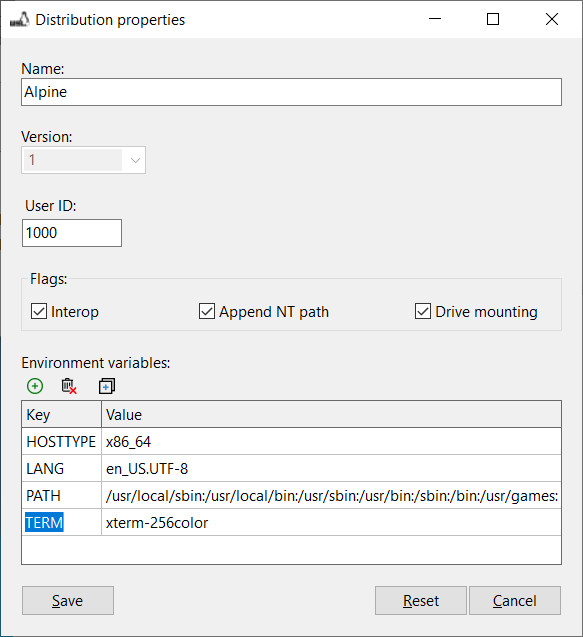The image size is (583, 637).
Task: Delete the selected environment variable
Action: click(x=69, y=386)
